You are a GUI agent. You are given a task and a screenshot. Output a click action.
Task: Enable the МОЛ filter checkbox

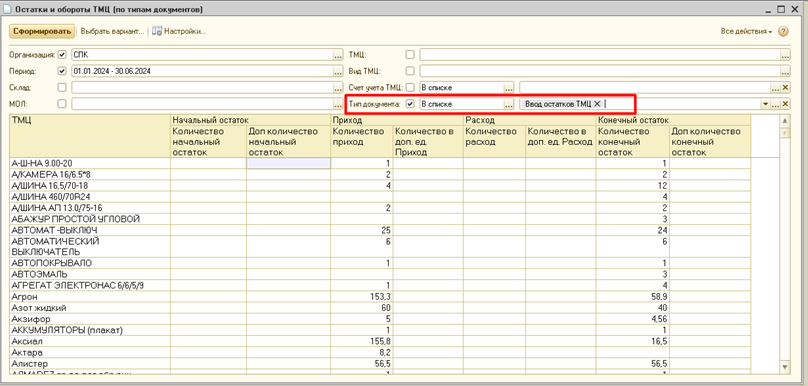(x=62, y=104)
